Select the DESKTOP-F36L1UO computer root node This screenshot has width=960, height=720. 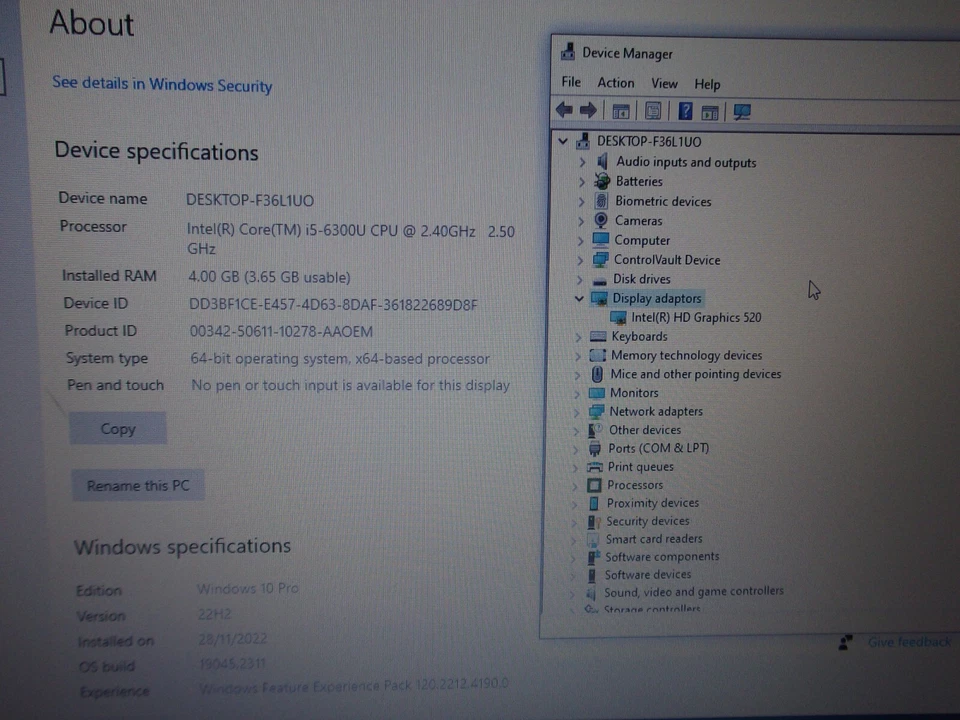(648, 141)
